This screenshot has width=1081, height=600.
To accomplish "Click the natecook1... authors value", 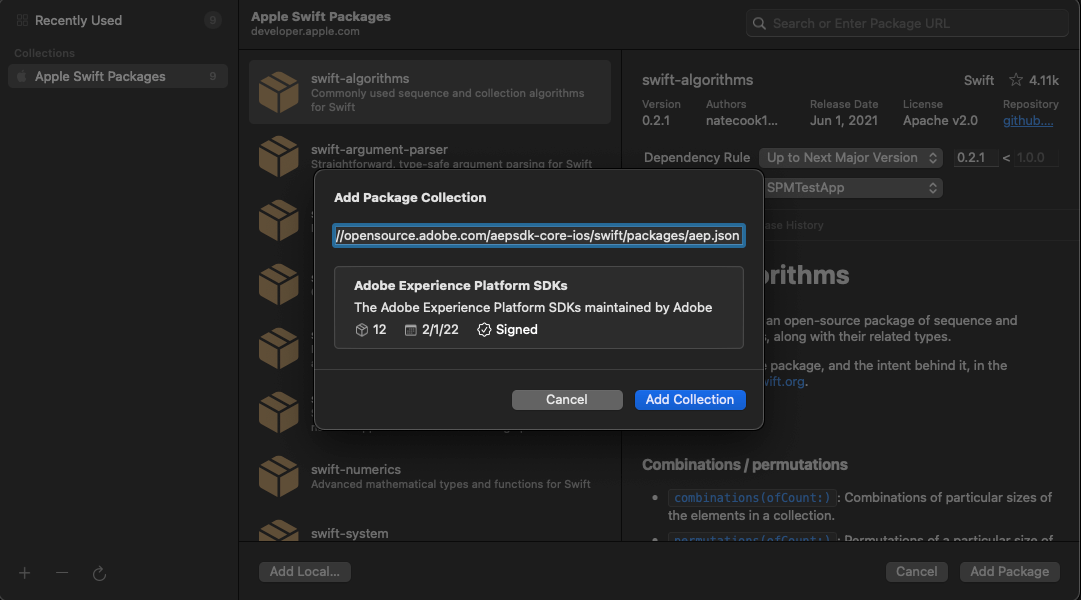I will point(742,121).
